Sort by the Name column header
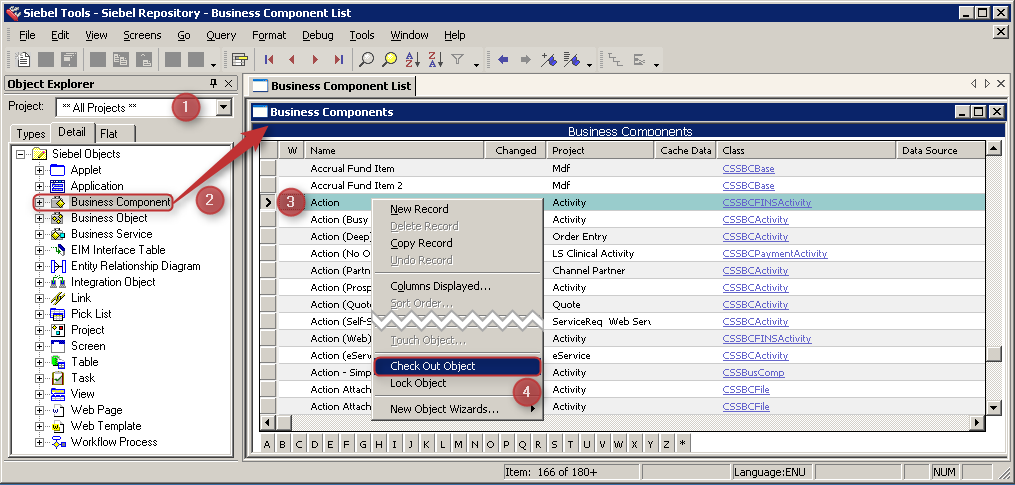The width and height of the screenshot is (1015, 485). pos(395,150)
